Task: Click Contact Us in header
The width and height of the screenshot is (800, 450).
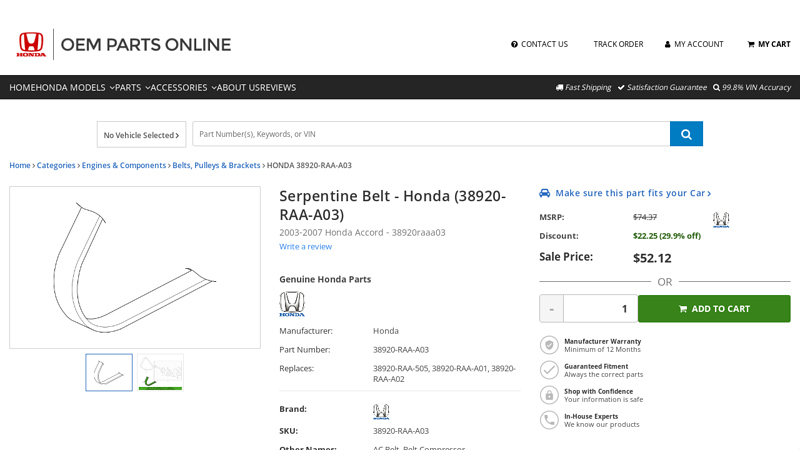Action: coord(540,44)
